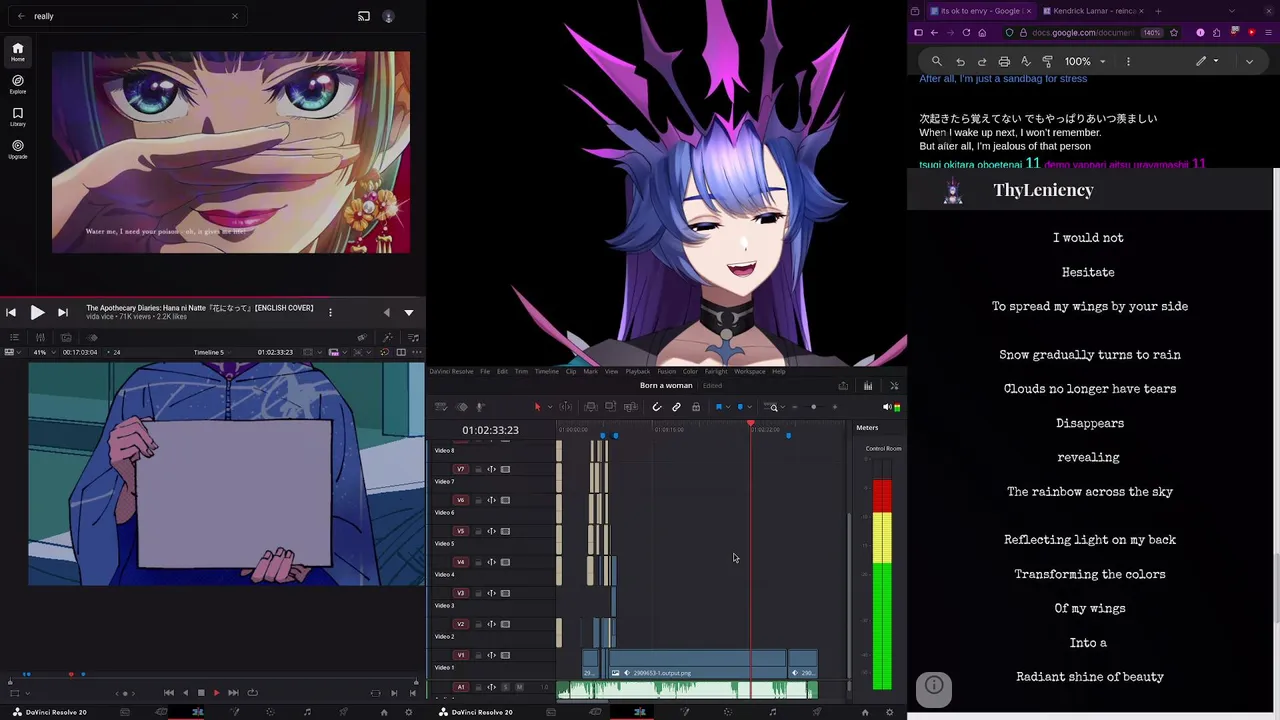Toggle the audio Mixer panel icon
1280x720 pixels.
(868, 386)
